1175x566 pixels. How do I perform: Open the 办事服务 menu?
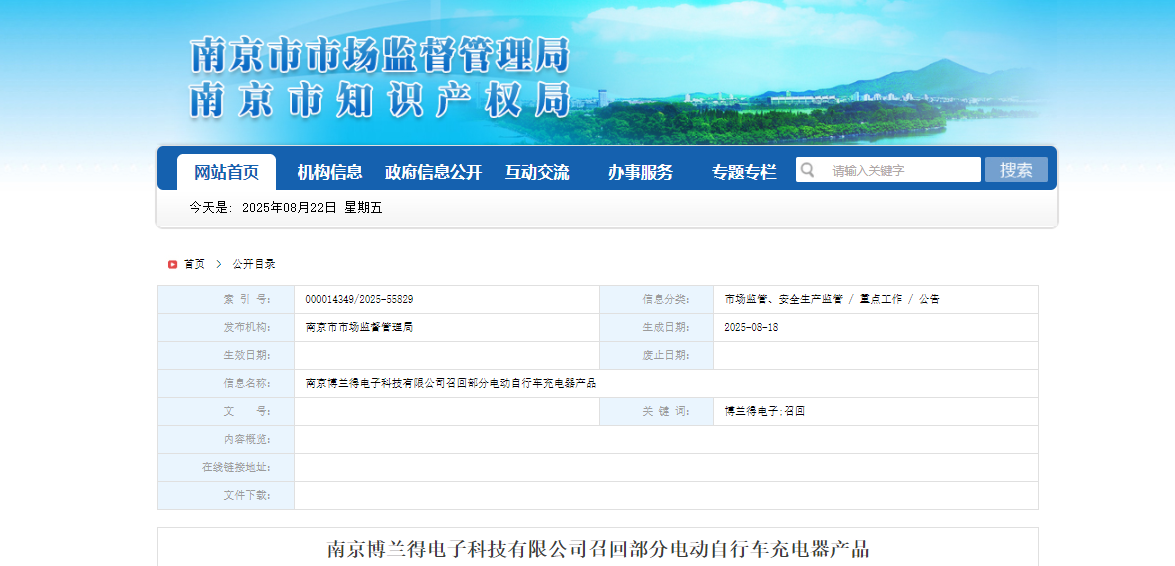pyautogui.click(x=640, y=172)
